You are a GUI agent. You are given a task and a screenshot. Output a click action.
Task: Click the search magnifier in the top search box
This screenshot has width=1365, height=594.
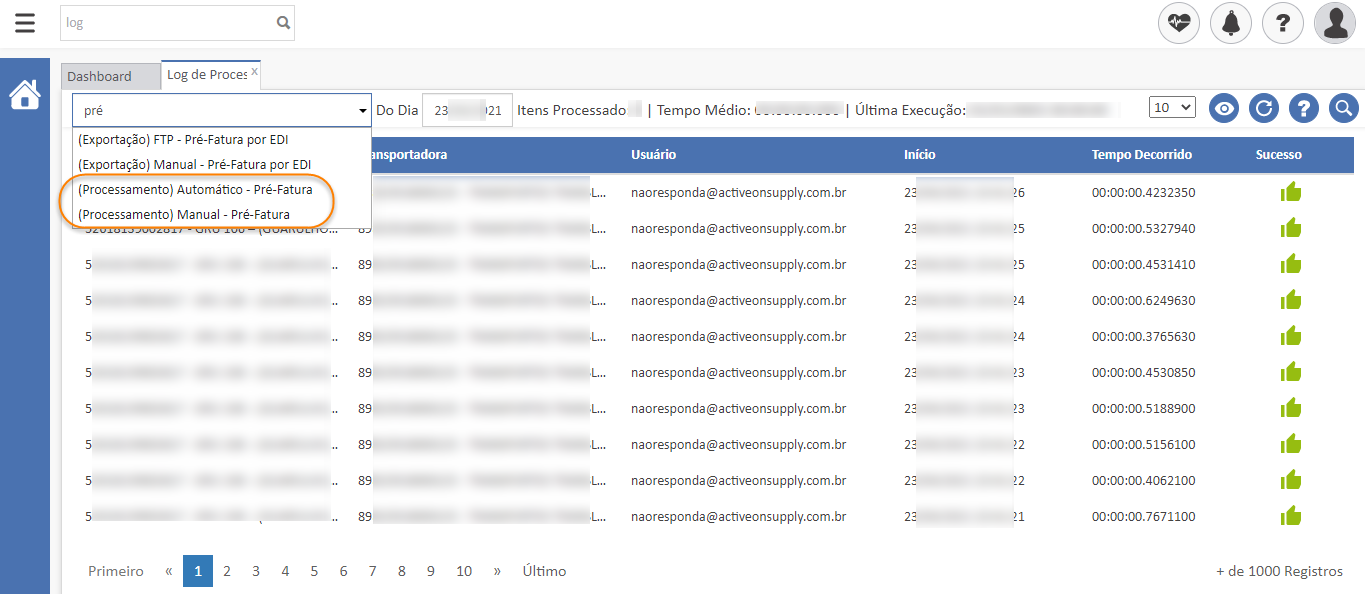(x=283, y=22)
